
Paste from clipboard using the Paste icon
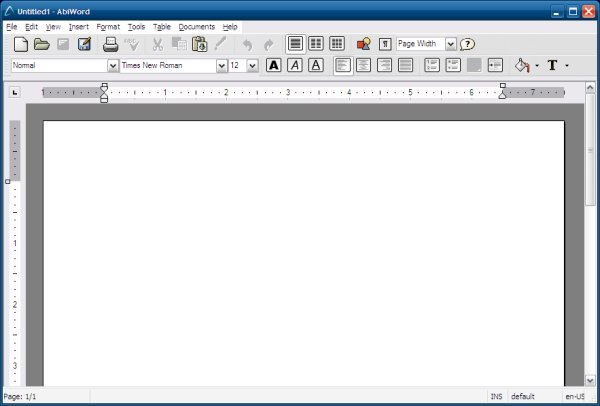coord(199,44)
